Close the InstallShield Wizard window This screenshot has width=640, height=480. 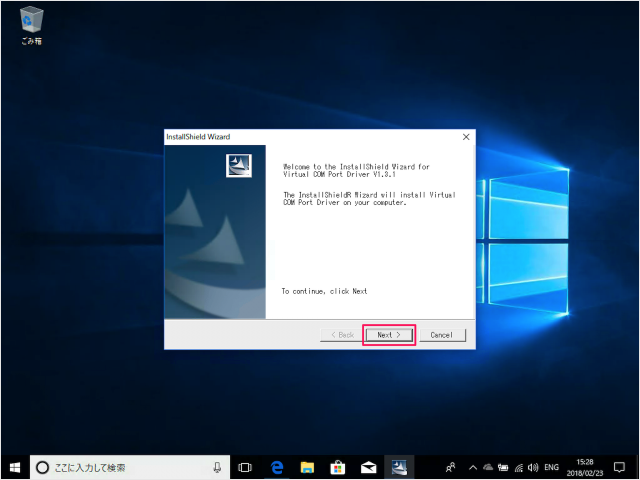tap(466, 137)
